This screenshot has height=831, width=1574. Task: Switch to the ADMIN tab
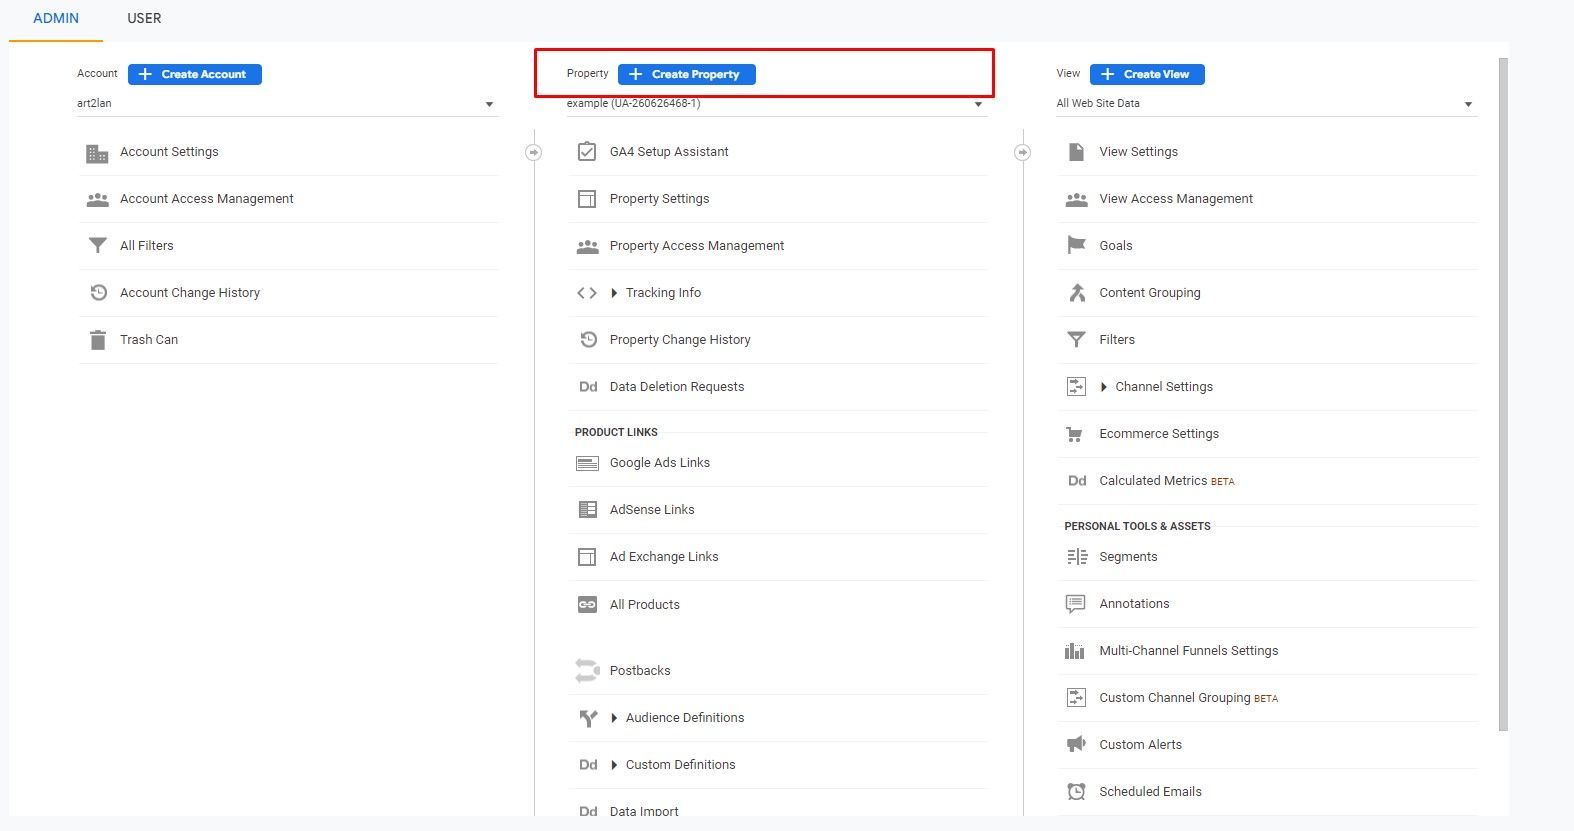56,18
